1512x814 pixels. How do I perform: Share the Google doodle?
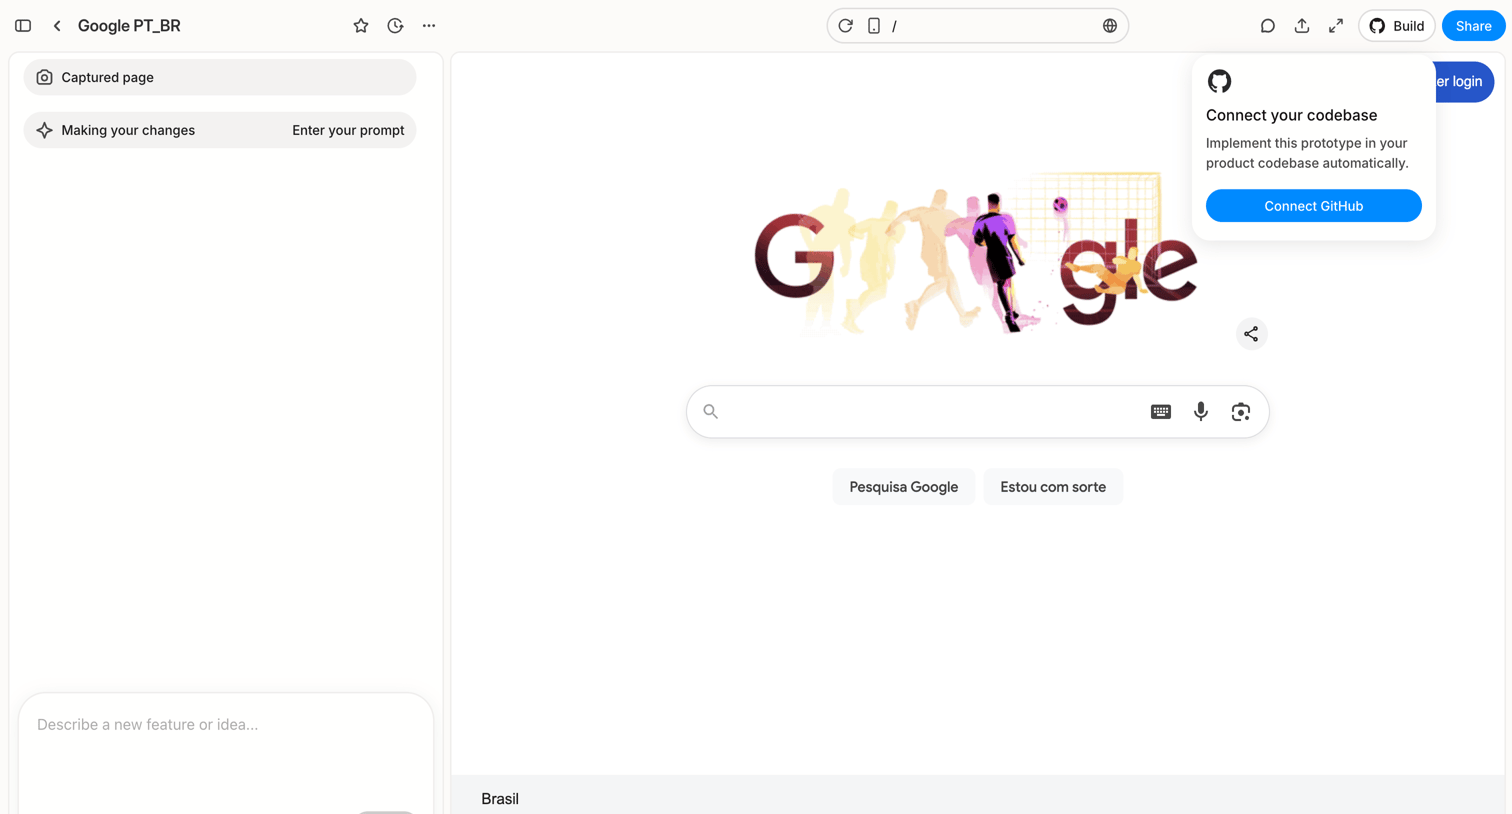(1251, 334)
